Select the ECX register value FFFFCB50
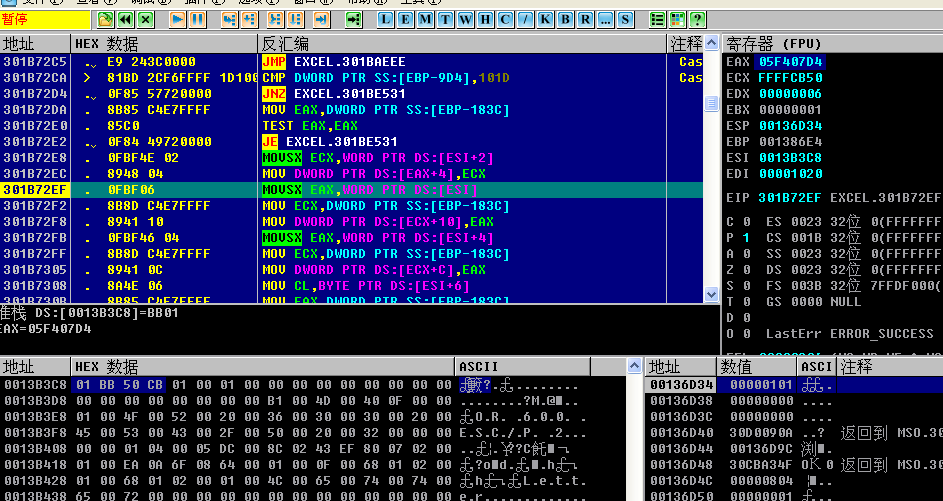943x501 pixels. point(790,78)
